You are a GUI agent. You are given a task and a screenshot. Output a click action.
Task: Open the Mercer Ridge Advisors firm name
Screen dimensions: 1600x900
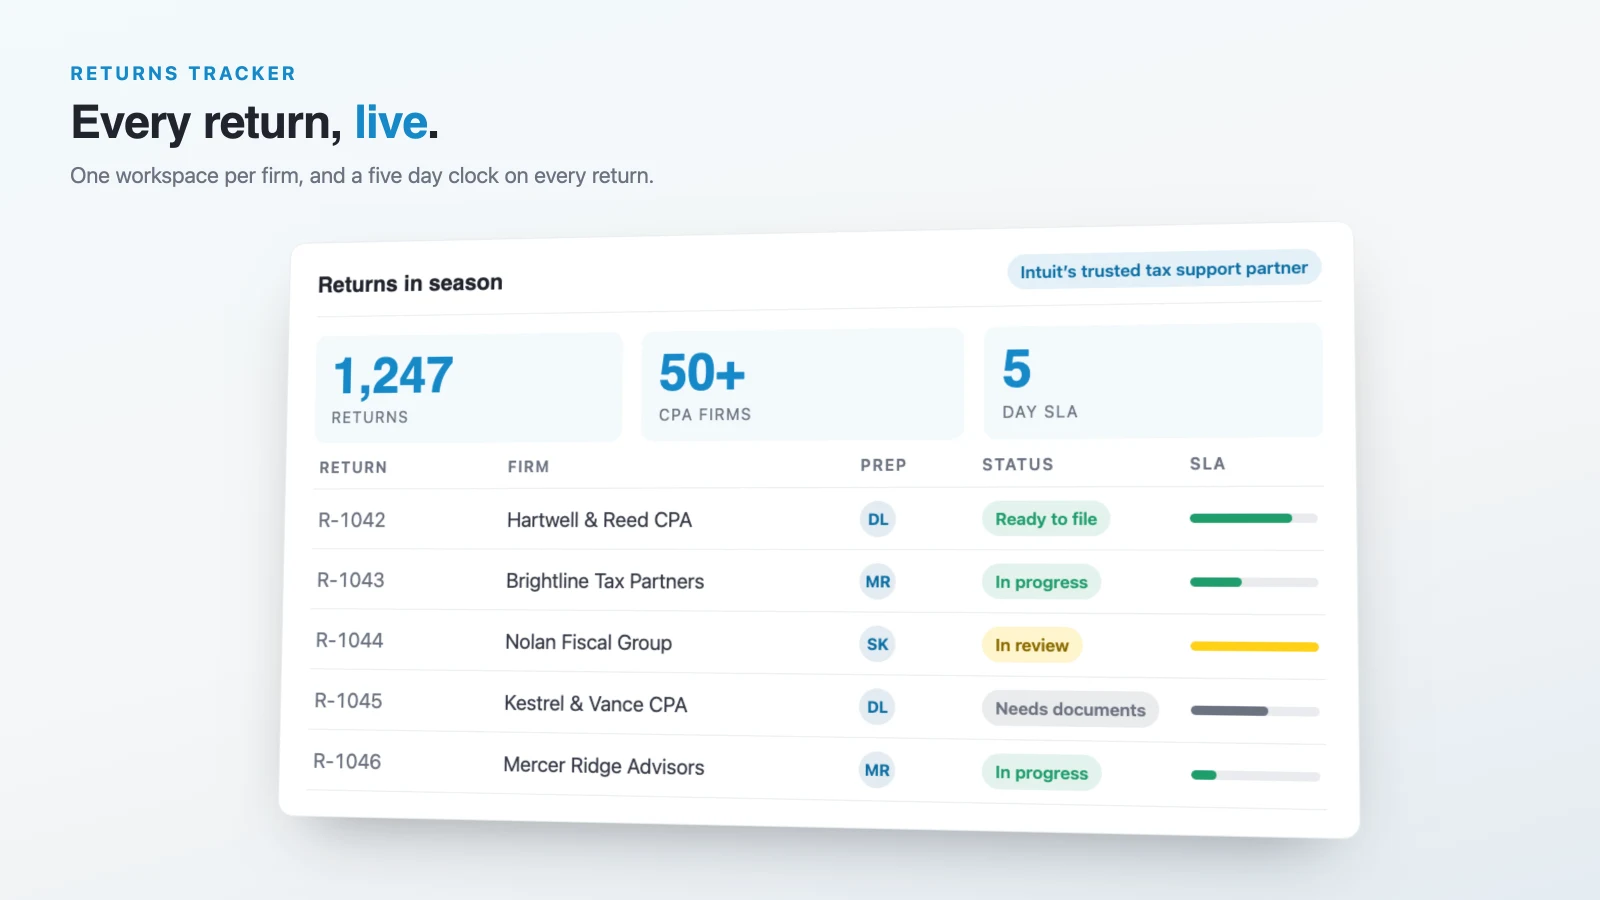(604, 766)
